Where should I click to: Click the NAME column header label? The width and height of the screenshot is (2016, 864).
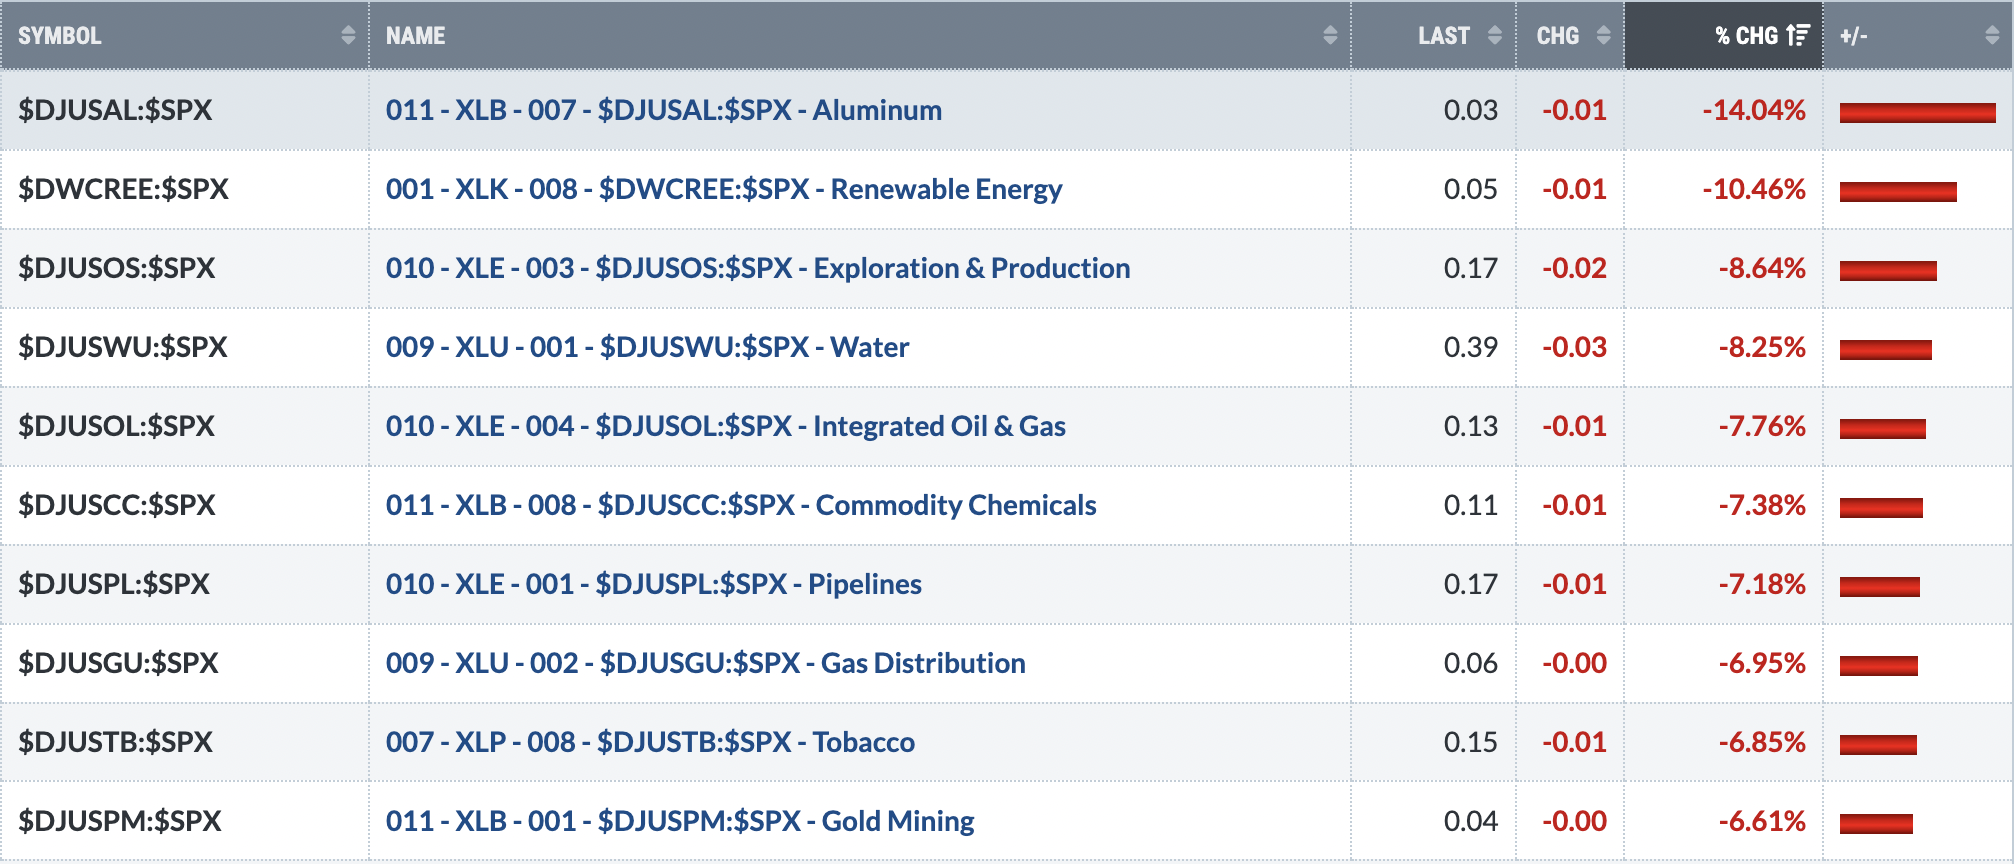click(x=416, y=35)
